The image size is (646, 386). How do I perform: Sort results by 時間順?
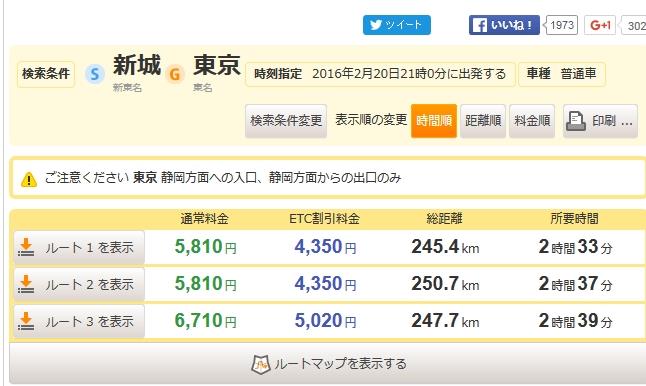(434, 121)
